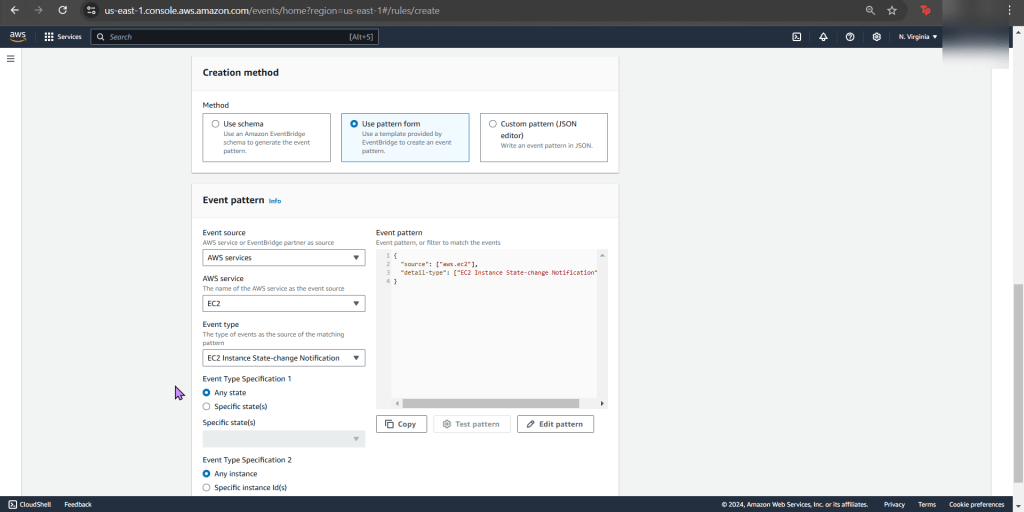The height and width of the screenshot is (512, 1024).
Task: Select Custom pattern (JSON editor) option
Action: [493, 124]
